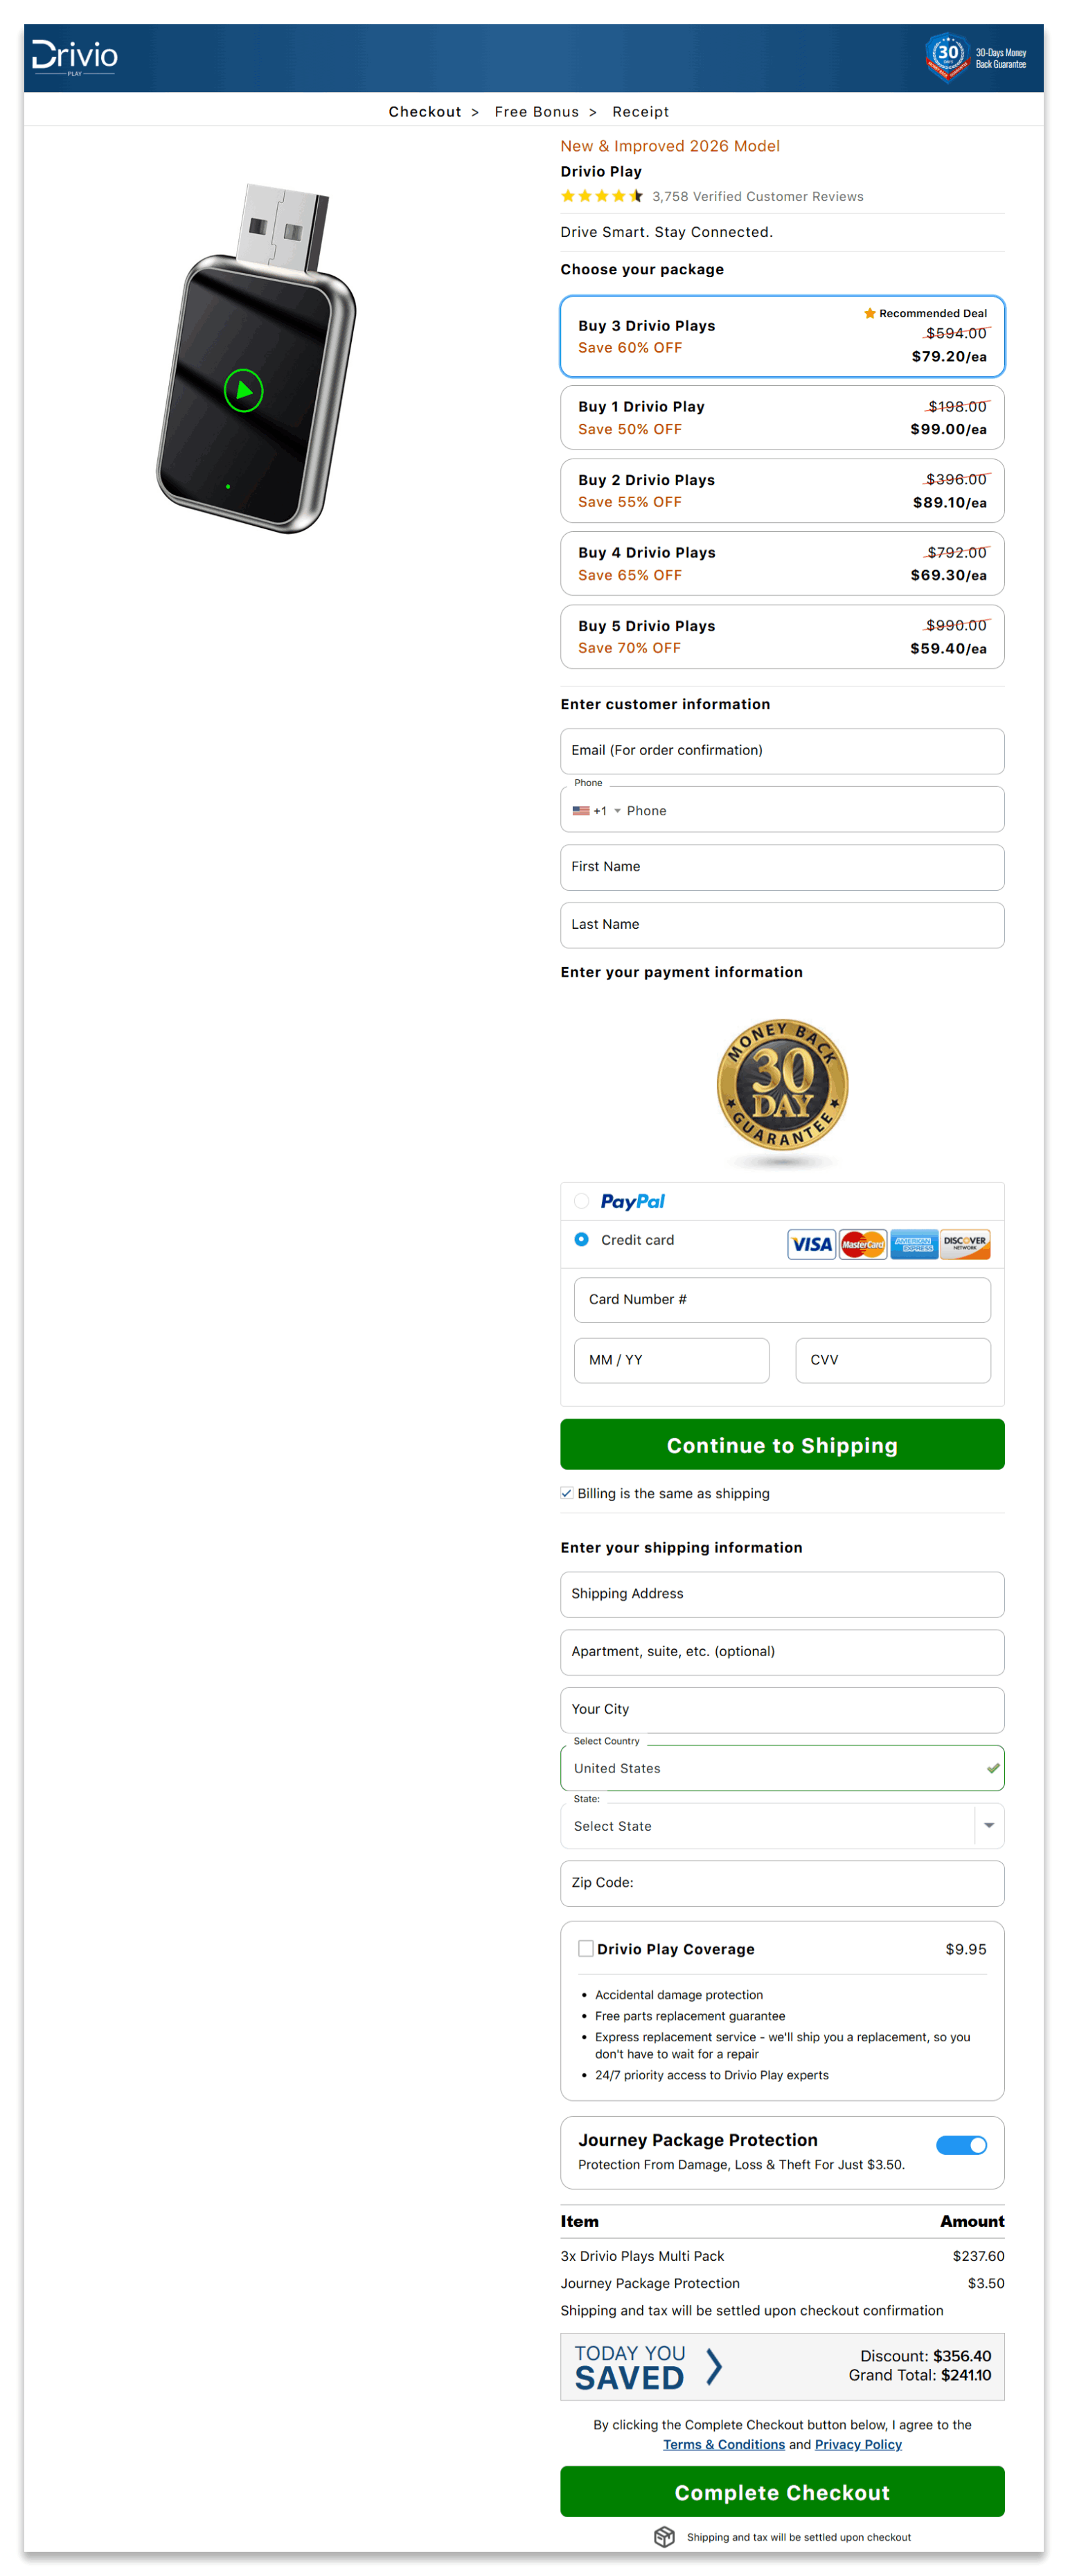The width and height of the screenshot is (1068, 2576).
Task: Open the Select State dropdown
Action: coord(782,1826)
